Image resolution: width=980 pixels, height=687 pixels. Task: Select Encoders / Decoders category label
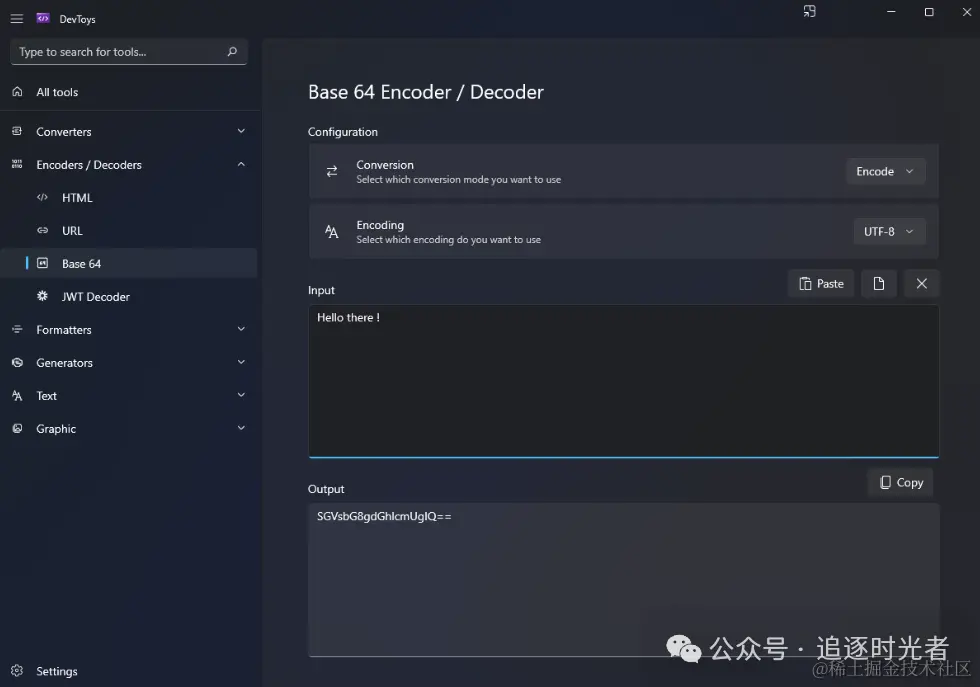coord(89,165)
